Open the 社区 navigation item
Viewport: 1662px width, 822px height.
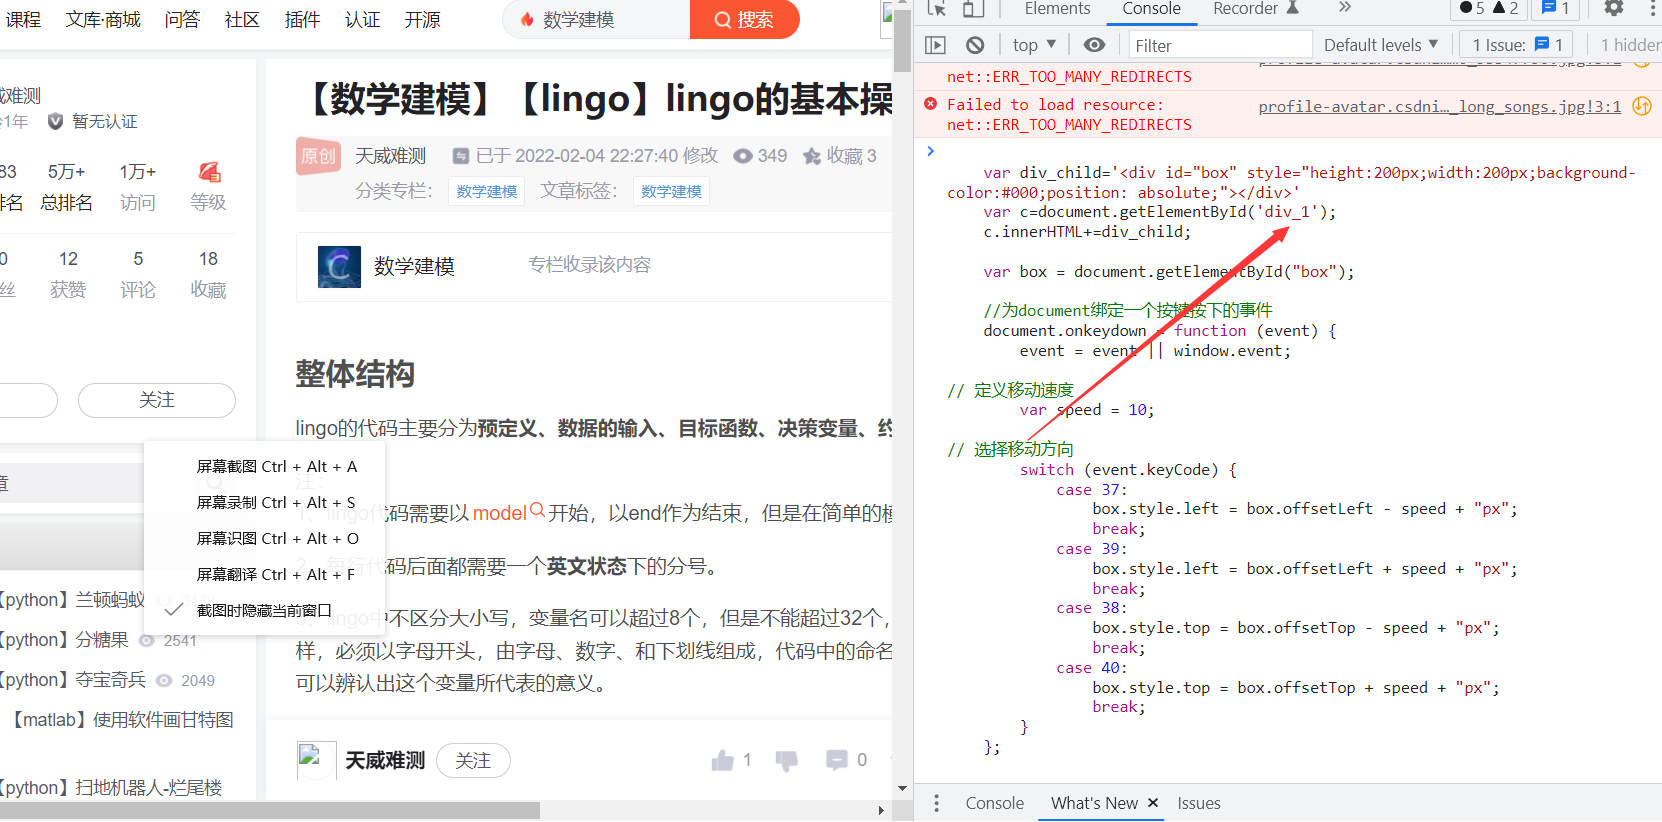(242, 19)
